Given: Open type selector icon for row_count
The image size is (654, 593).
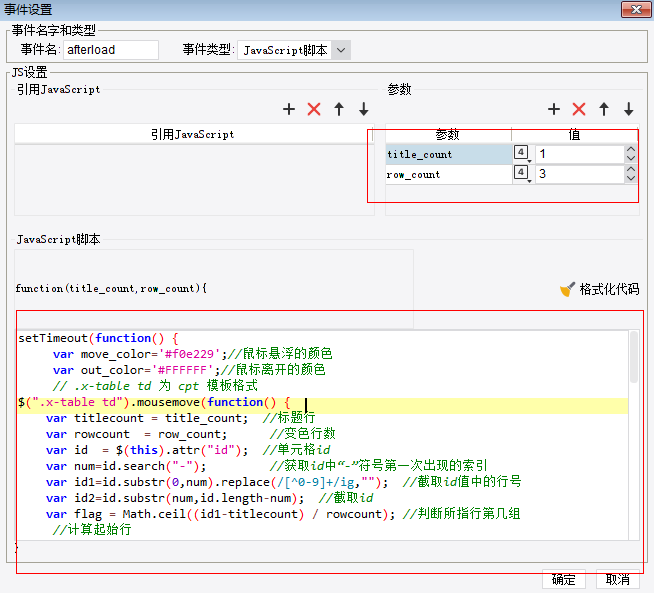Looking at the screenshot, I should pos(521,173).
